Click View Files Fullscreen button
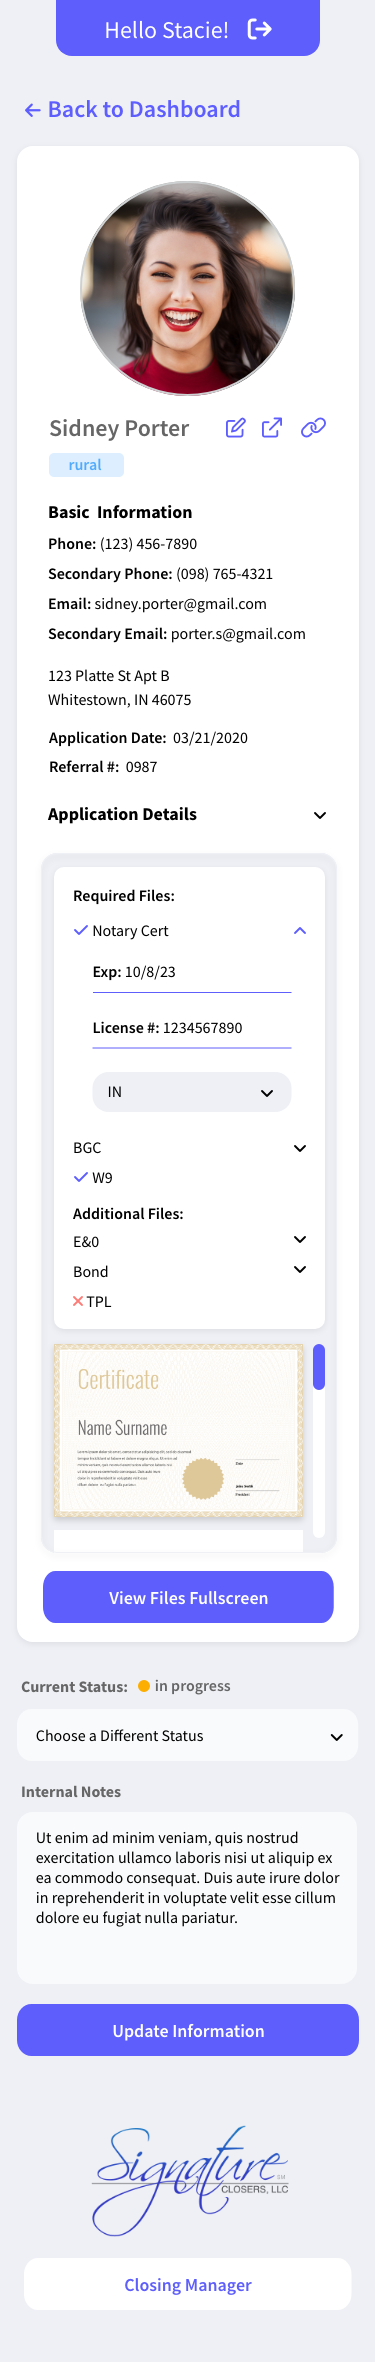 tap(188, 1598)
